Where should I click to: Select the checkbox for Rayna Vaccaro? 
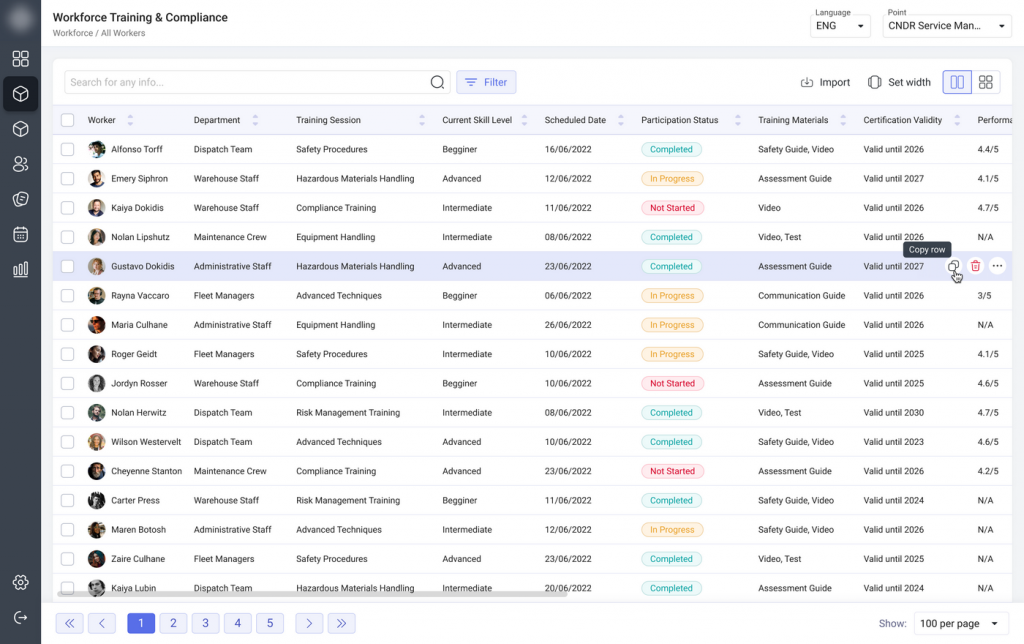pos(69,295)
